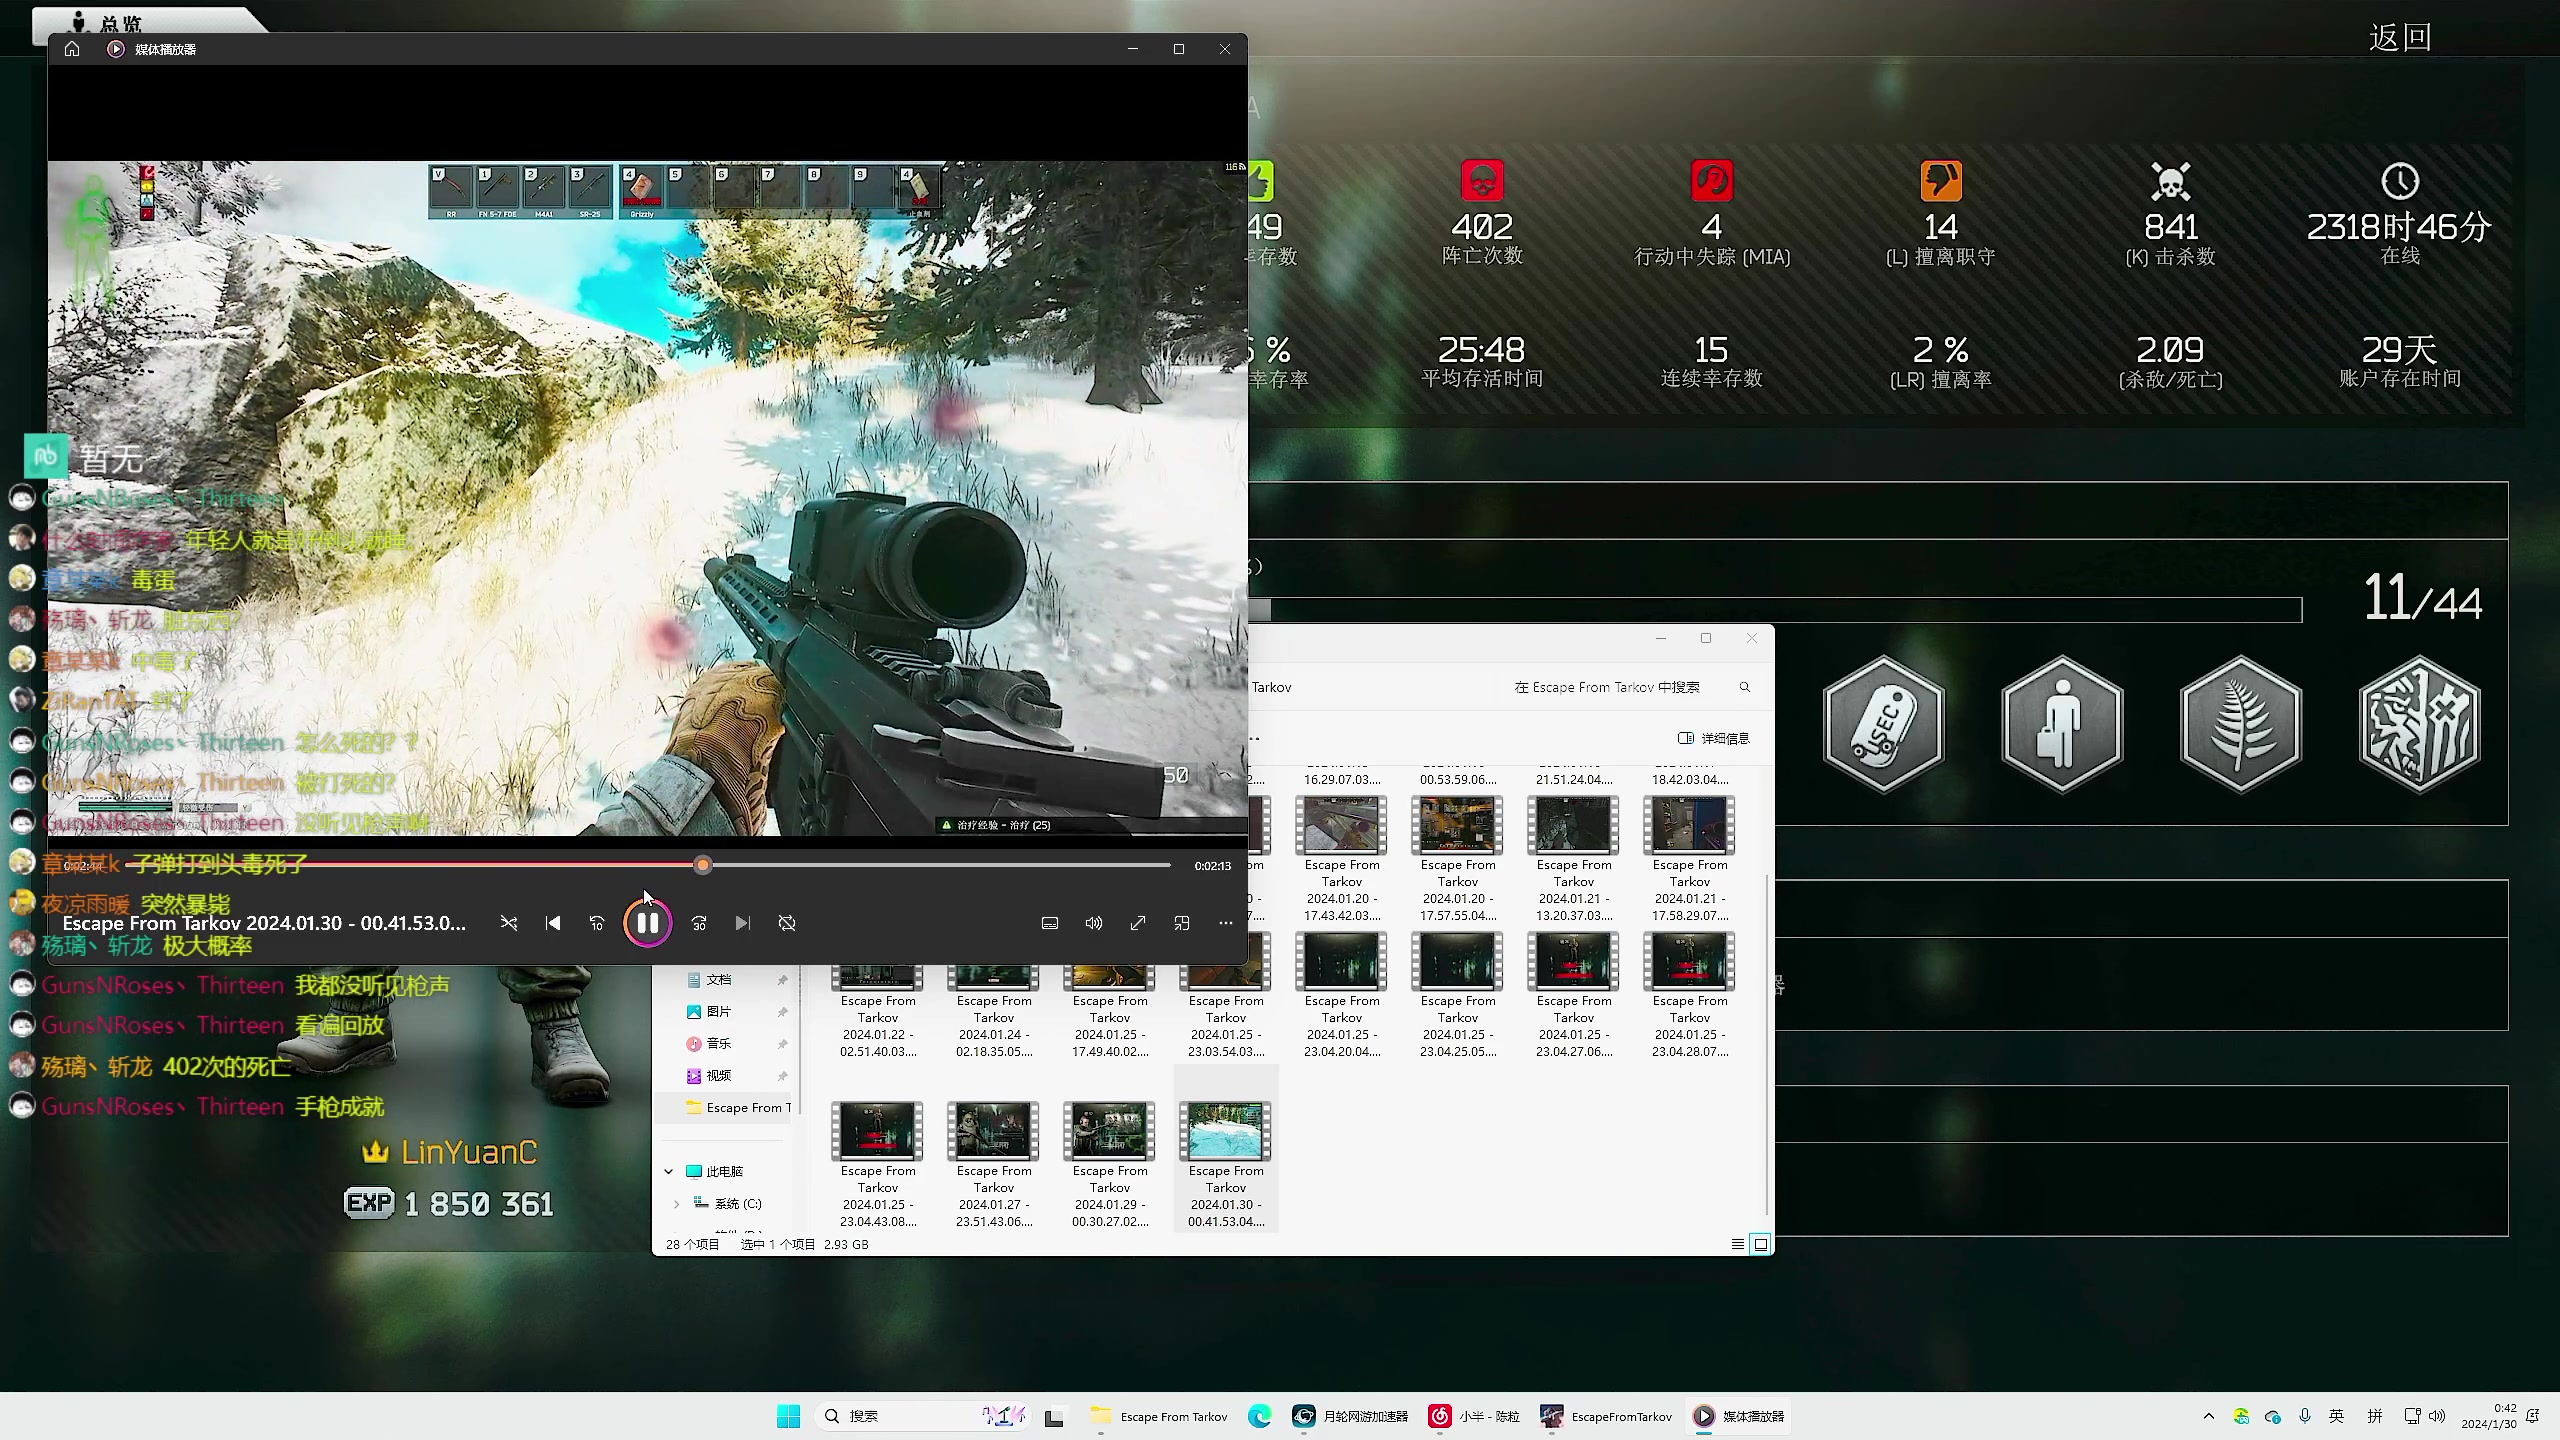Select video file 2024.01.21 - 17.58.29.07
Screen dimensions: 2560x1440
tap(1690, 859)
